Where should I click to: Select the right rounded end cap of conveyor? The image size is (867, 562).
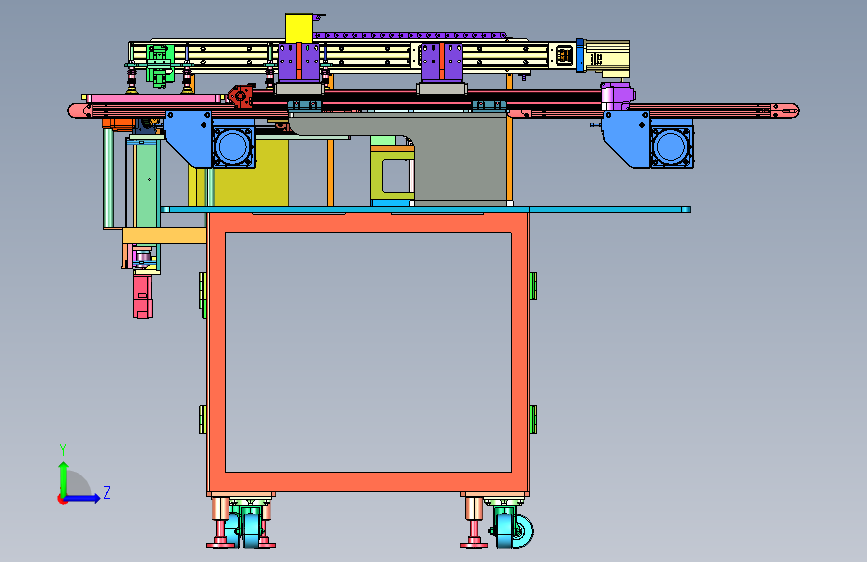(x=785, y=111)
